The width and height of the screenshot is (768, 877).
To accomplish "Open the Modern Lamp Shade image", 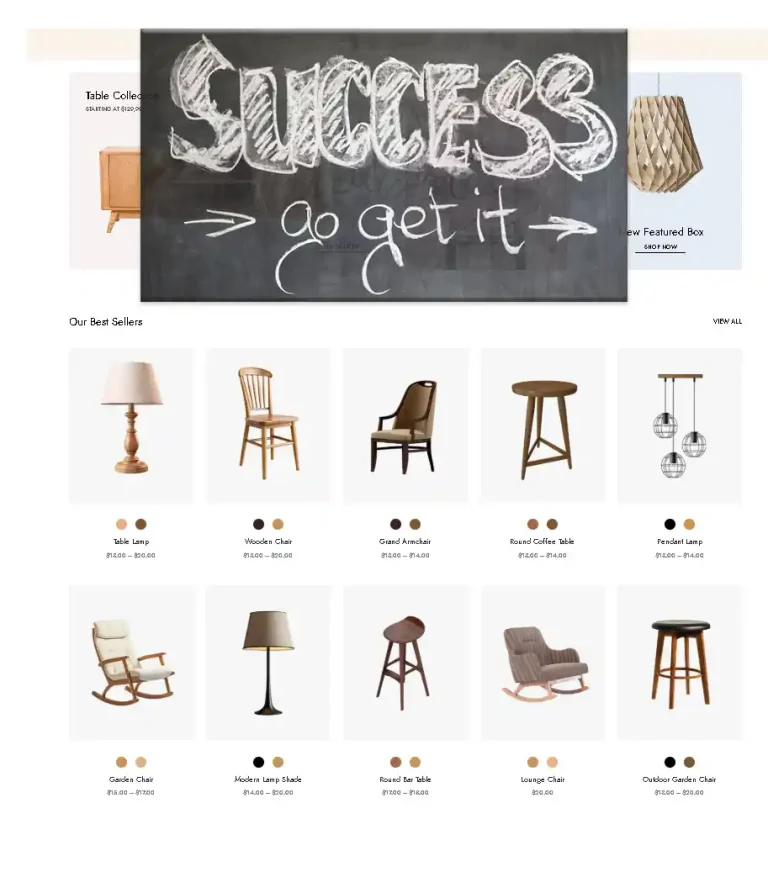I will 268,663.
